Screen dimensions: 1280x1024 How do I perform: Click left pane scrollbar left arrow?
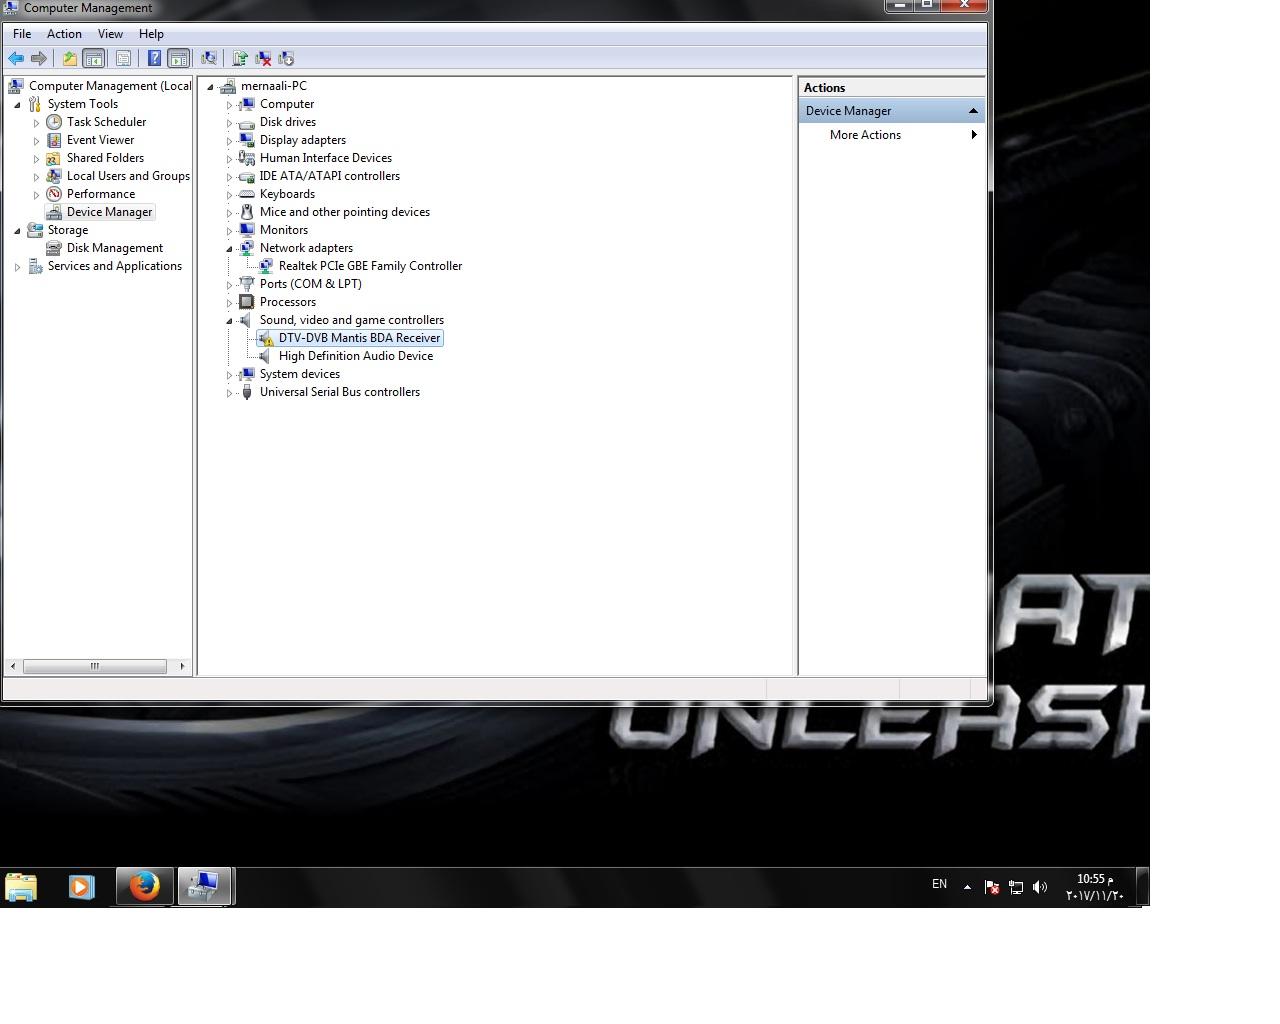pos(12,666)
